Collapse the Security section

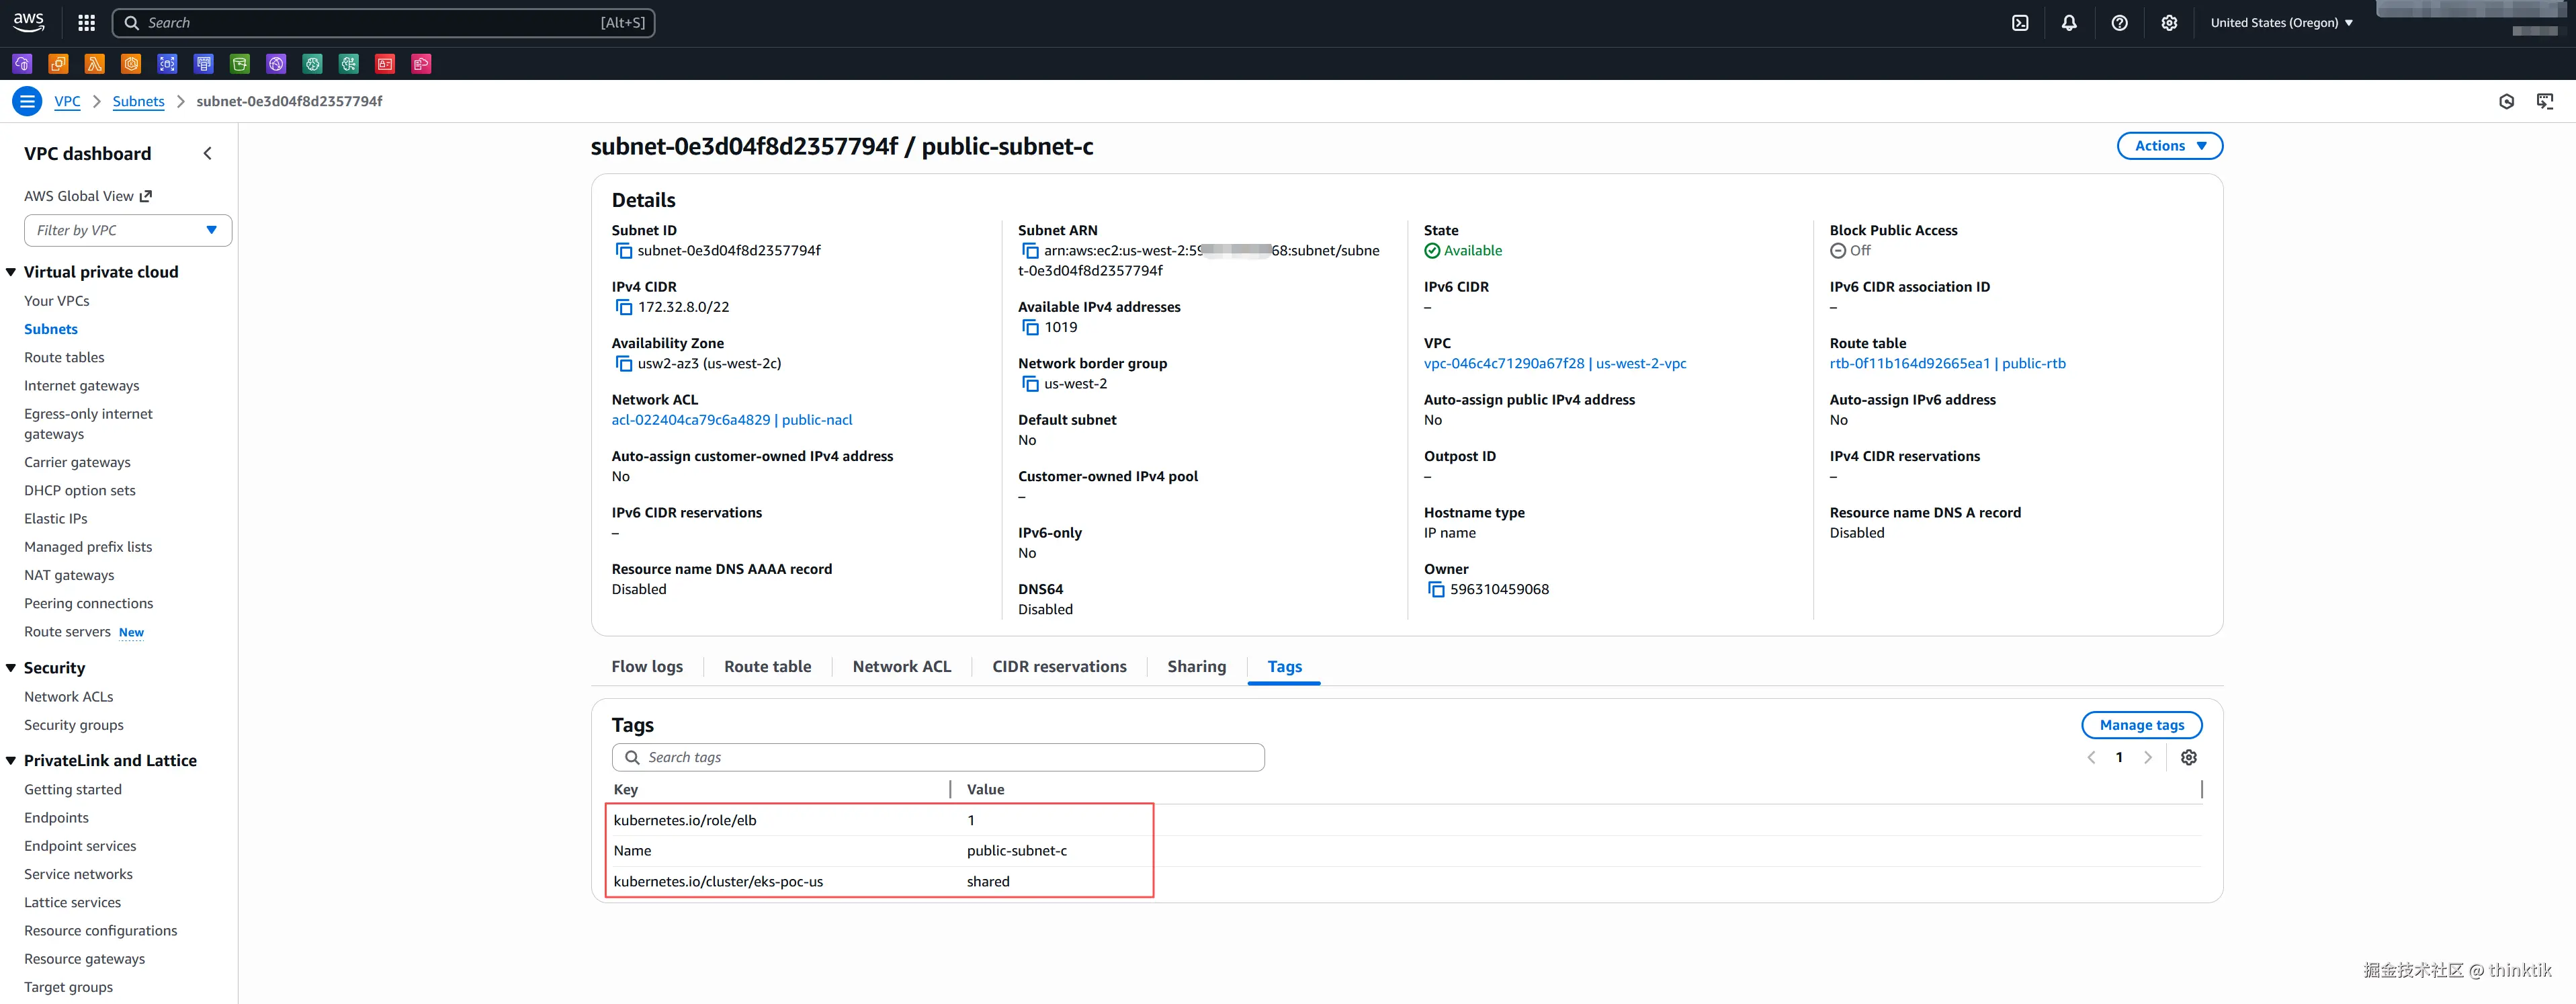point(11,668)
